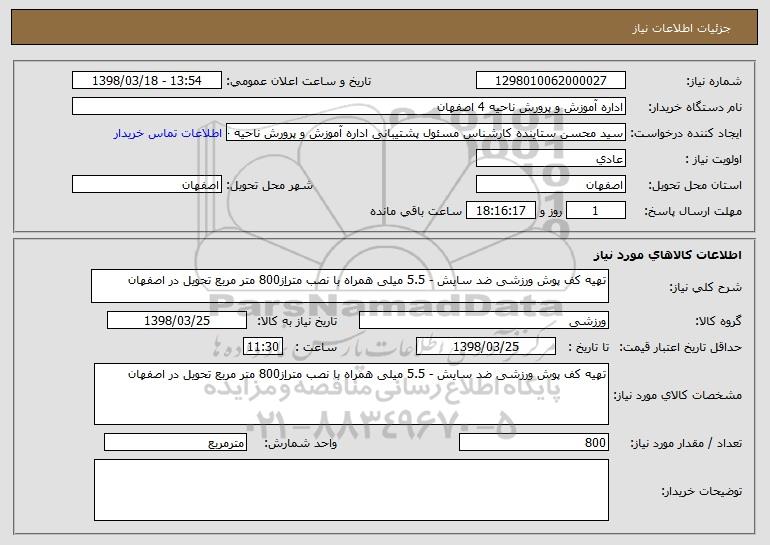Click the header title جزئیات اطلاعات نیاز

(x=681, y=28)
